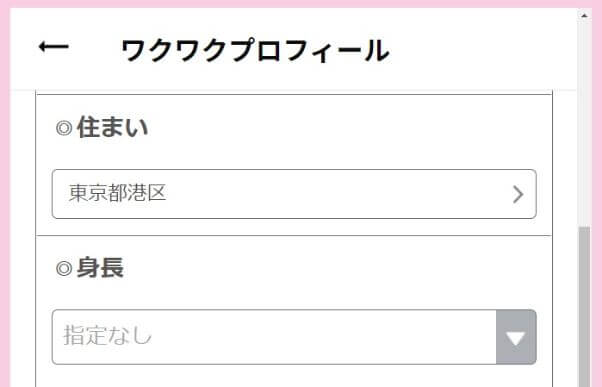Click the gray triangle button for 身長
The height and width of the screenshot is (387, 602).
click(x=516, y=337)
